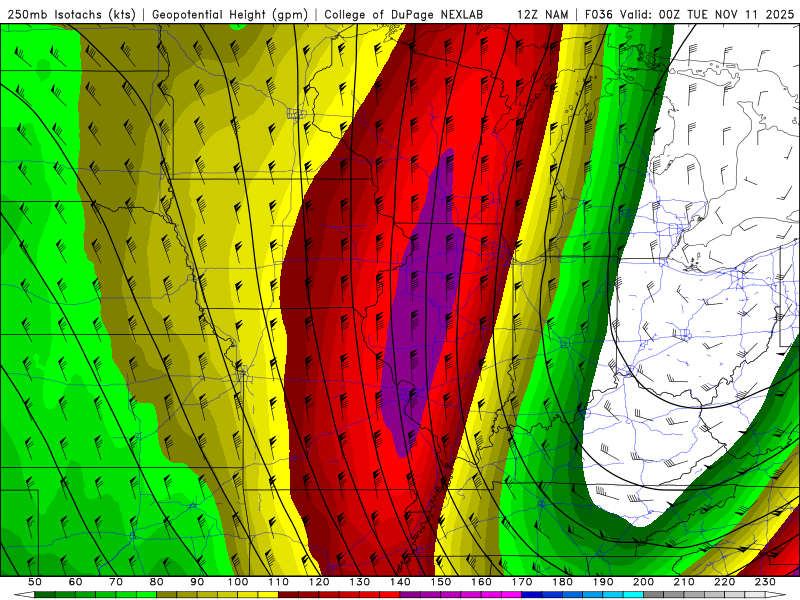Image resolution: width=800 pixels, height=600 pixels.
Task: Click the 60 value on the color scale
Action: [76, 582]
